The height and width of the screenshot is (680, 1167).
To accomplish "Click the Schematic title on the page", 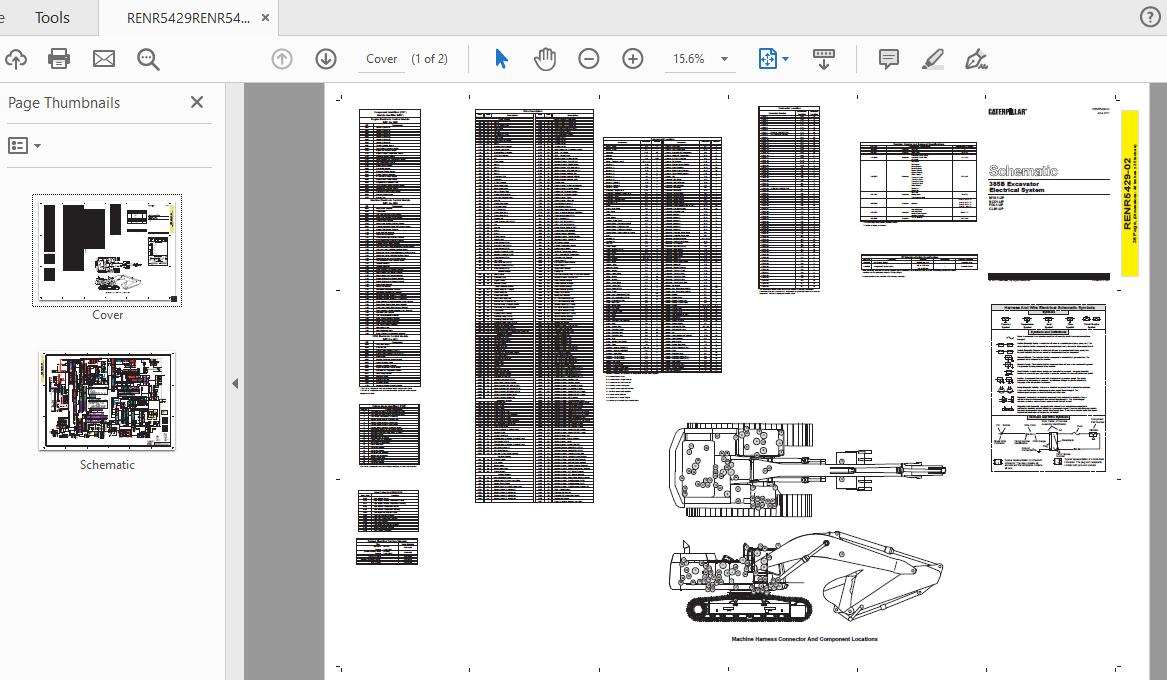I will 1023,171.
